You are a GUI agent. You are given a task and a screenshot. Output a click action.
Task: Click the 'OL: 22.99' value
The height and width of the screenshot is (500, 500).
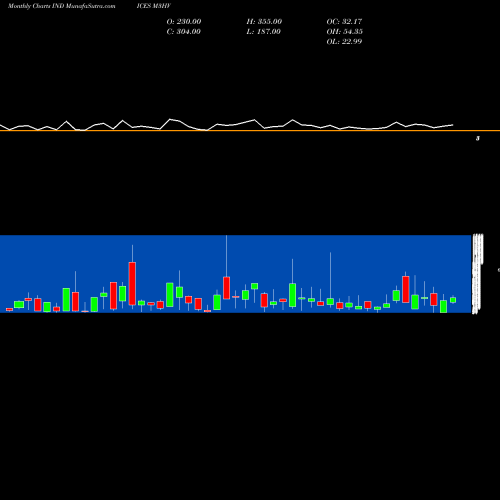(x=344, y=42)
